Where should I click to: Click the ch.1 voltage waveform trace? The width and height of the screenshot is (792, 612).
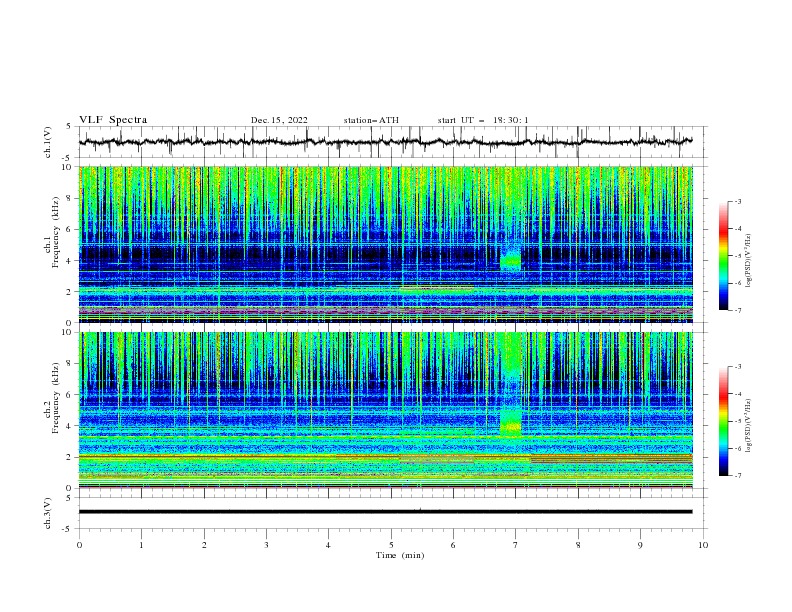(385, 142)
